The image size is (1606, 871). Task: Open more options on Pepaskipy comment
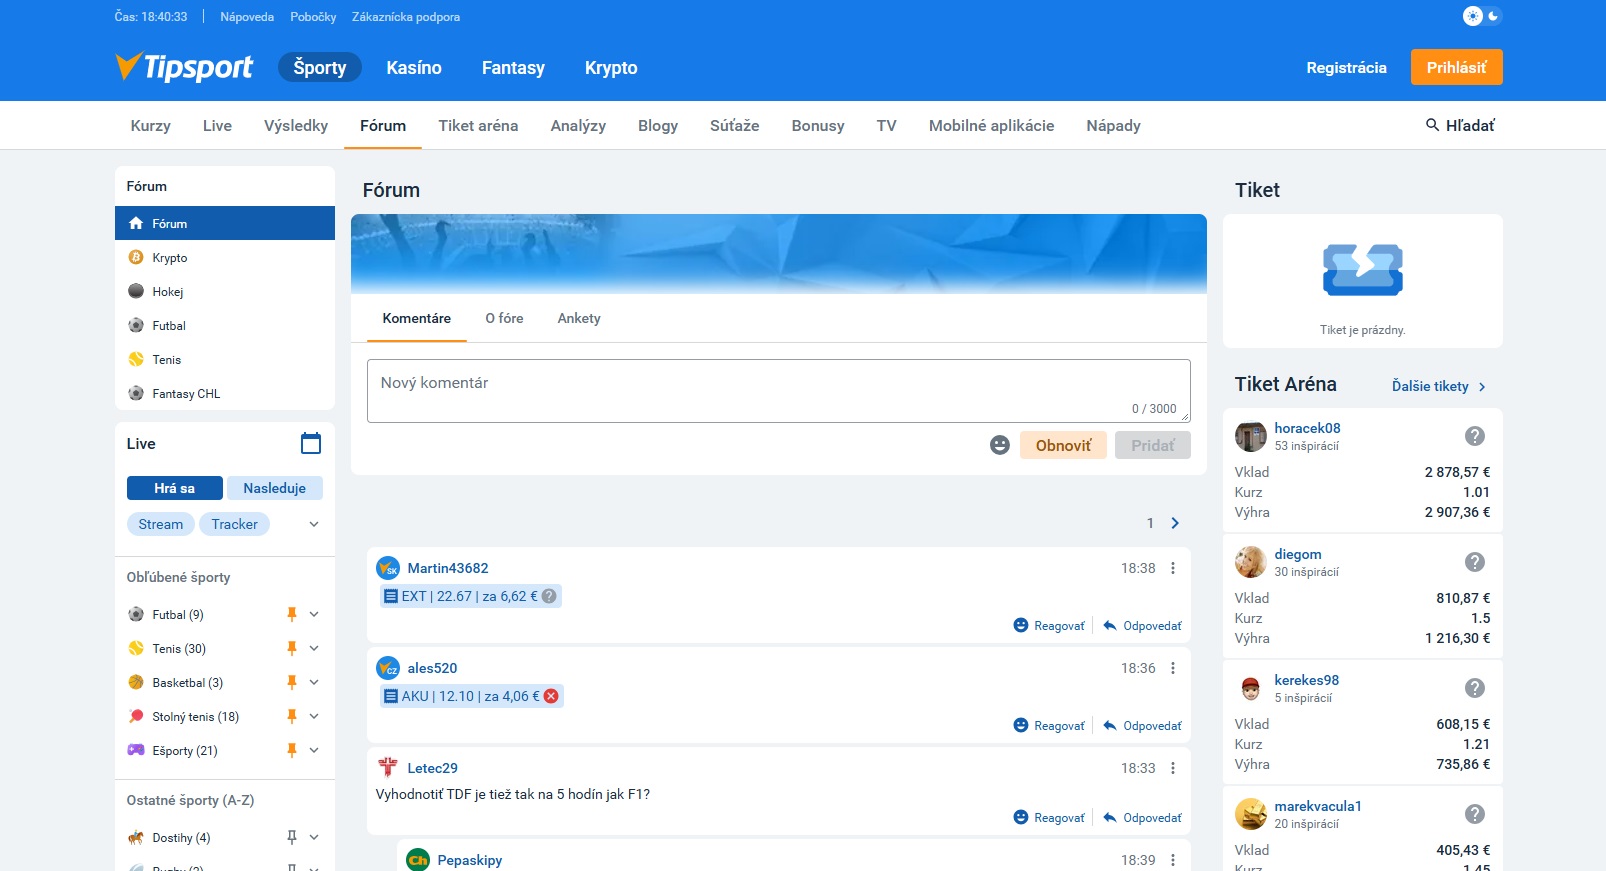pos(1173,860)
